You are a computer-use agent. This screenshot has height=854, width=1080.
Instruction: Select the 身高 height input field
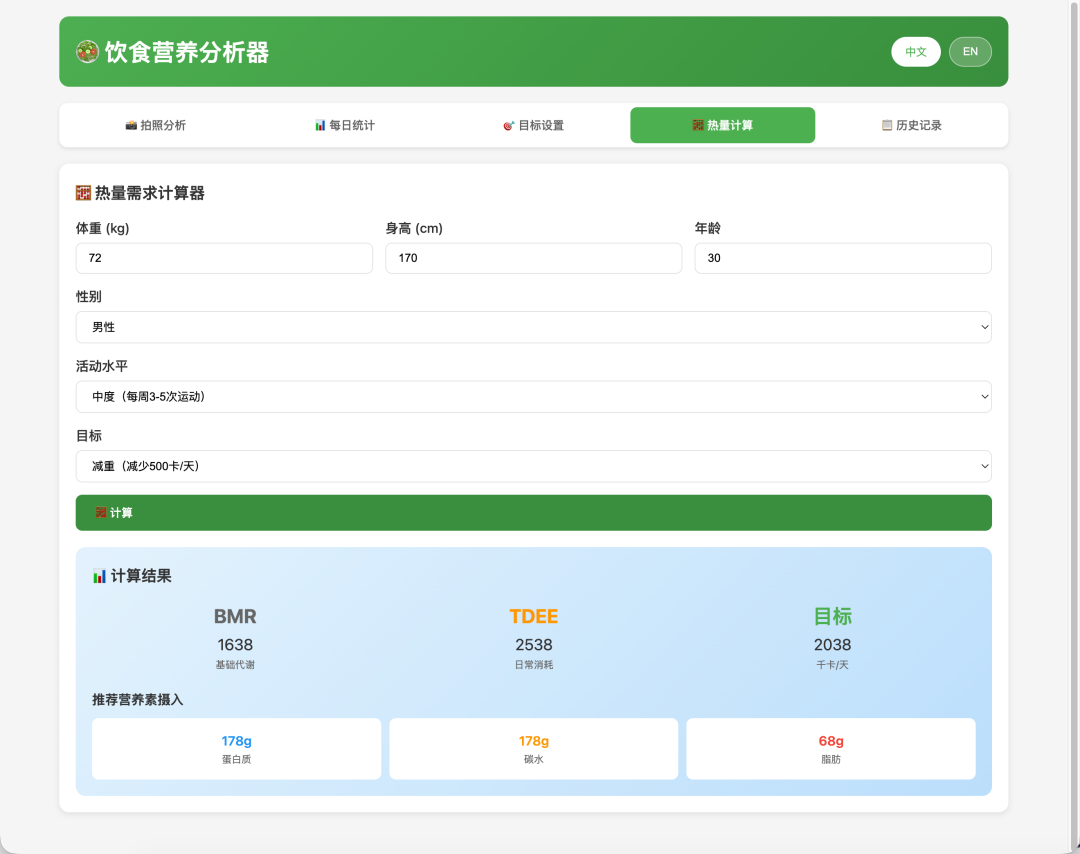click(533, 257)
